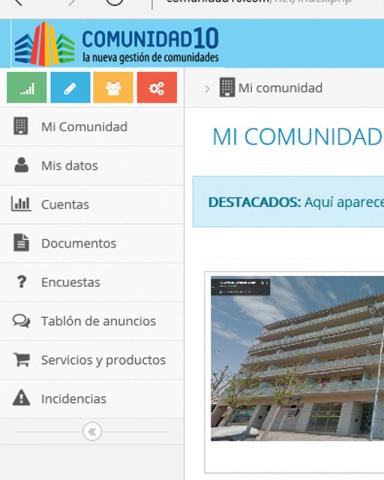This screenshot has height=480, width=384.
Task: Open the Incidencias menu entry
Action: click(92, 399)
